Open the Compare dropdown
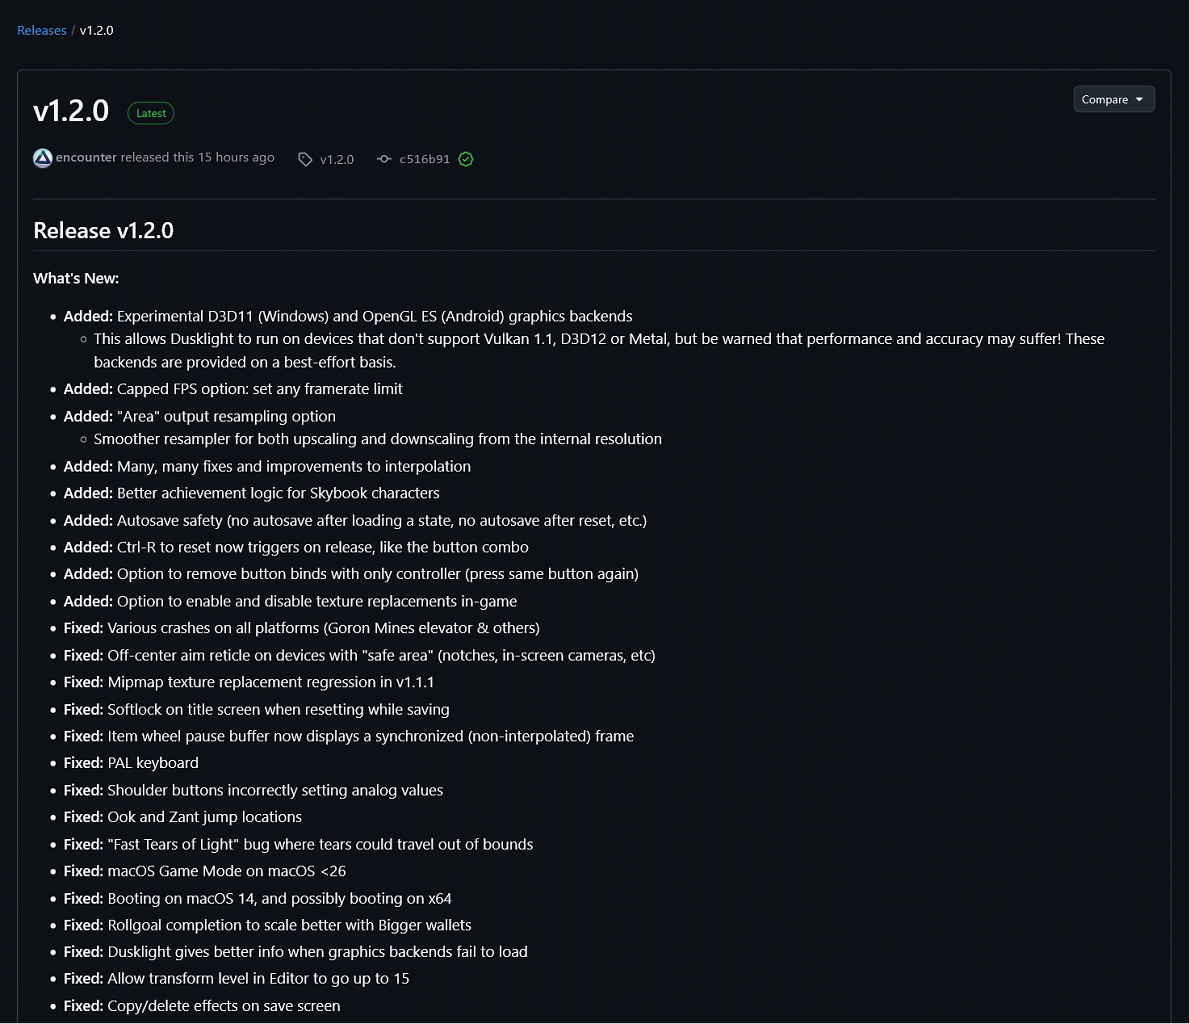1190x1024 pixels. (x=1113, y=99)
